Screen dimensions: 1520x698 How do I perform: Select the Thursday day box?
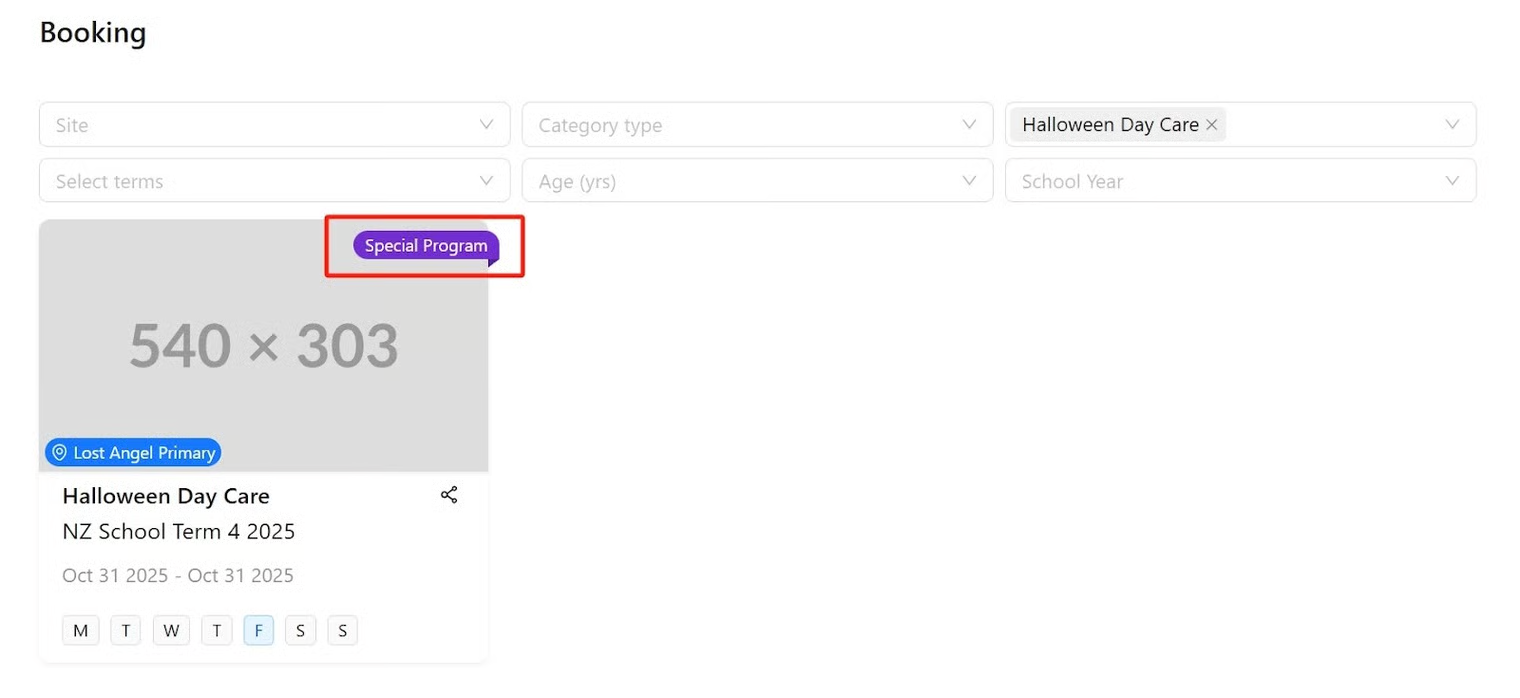tap(216, 631)
